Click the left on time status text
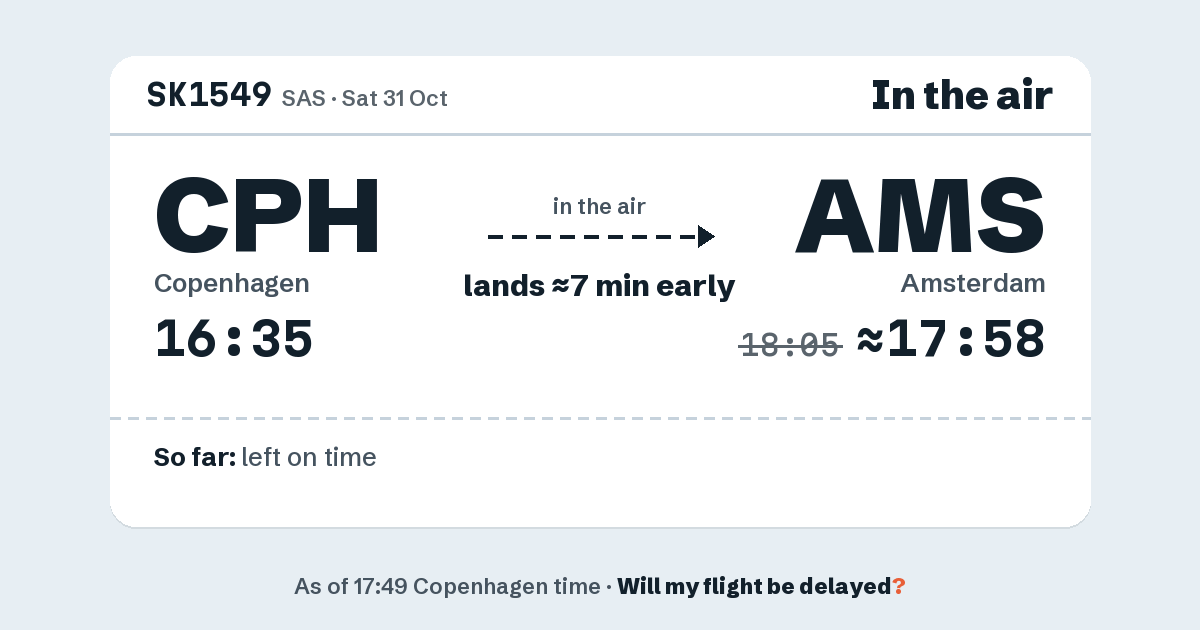 pyautogui.click(x=309, y=458)
